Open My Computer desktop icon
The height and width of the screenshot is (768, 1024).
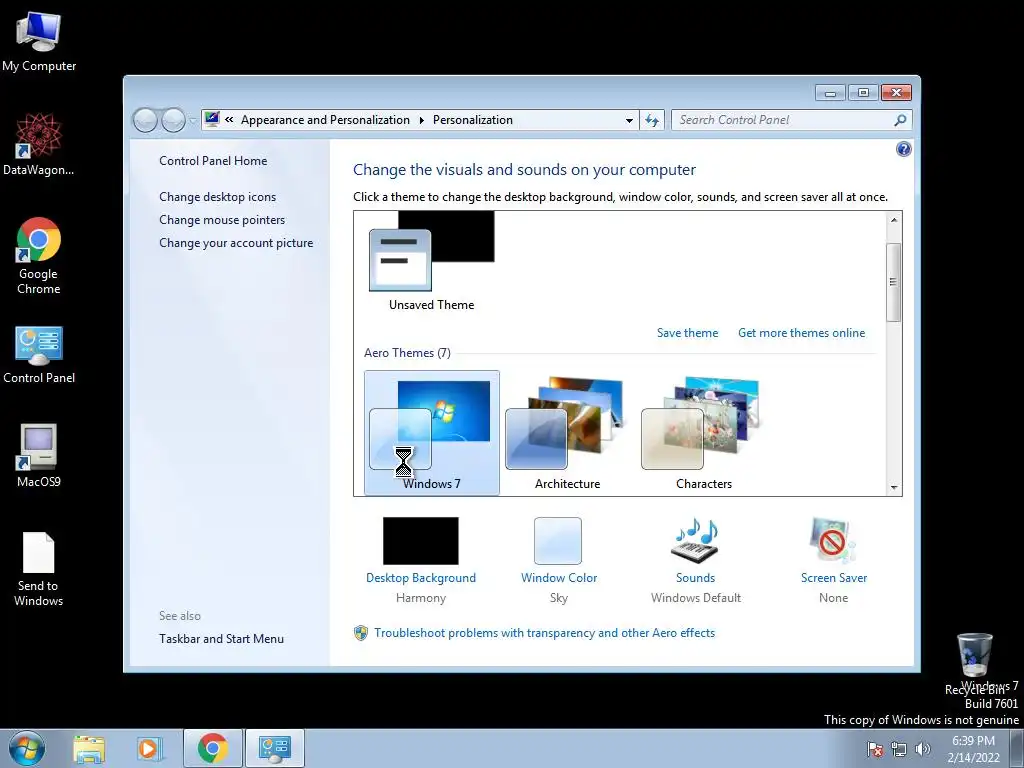tap(39, 41)
